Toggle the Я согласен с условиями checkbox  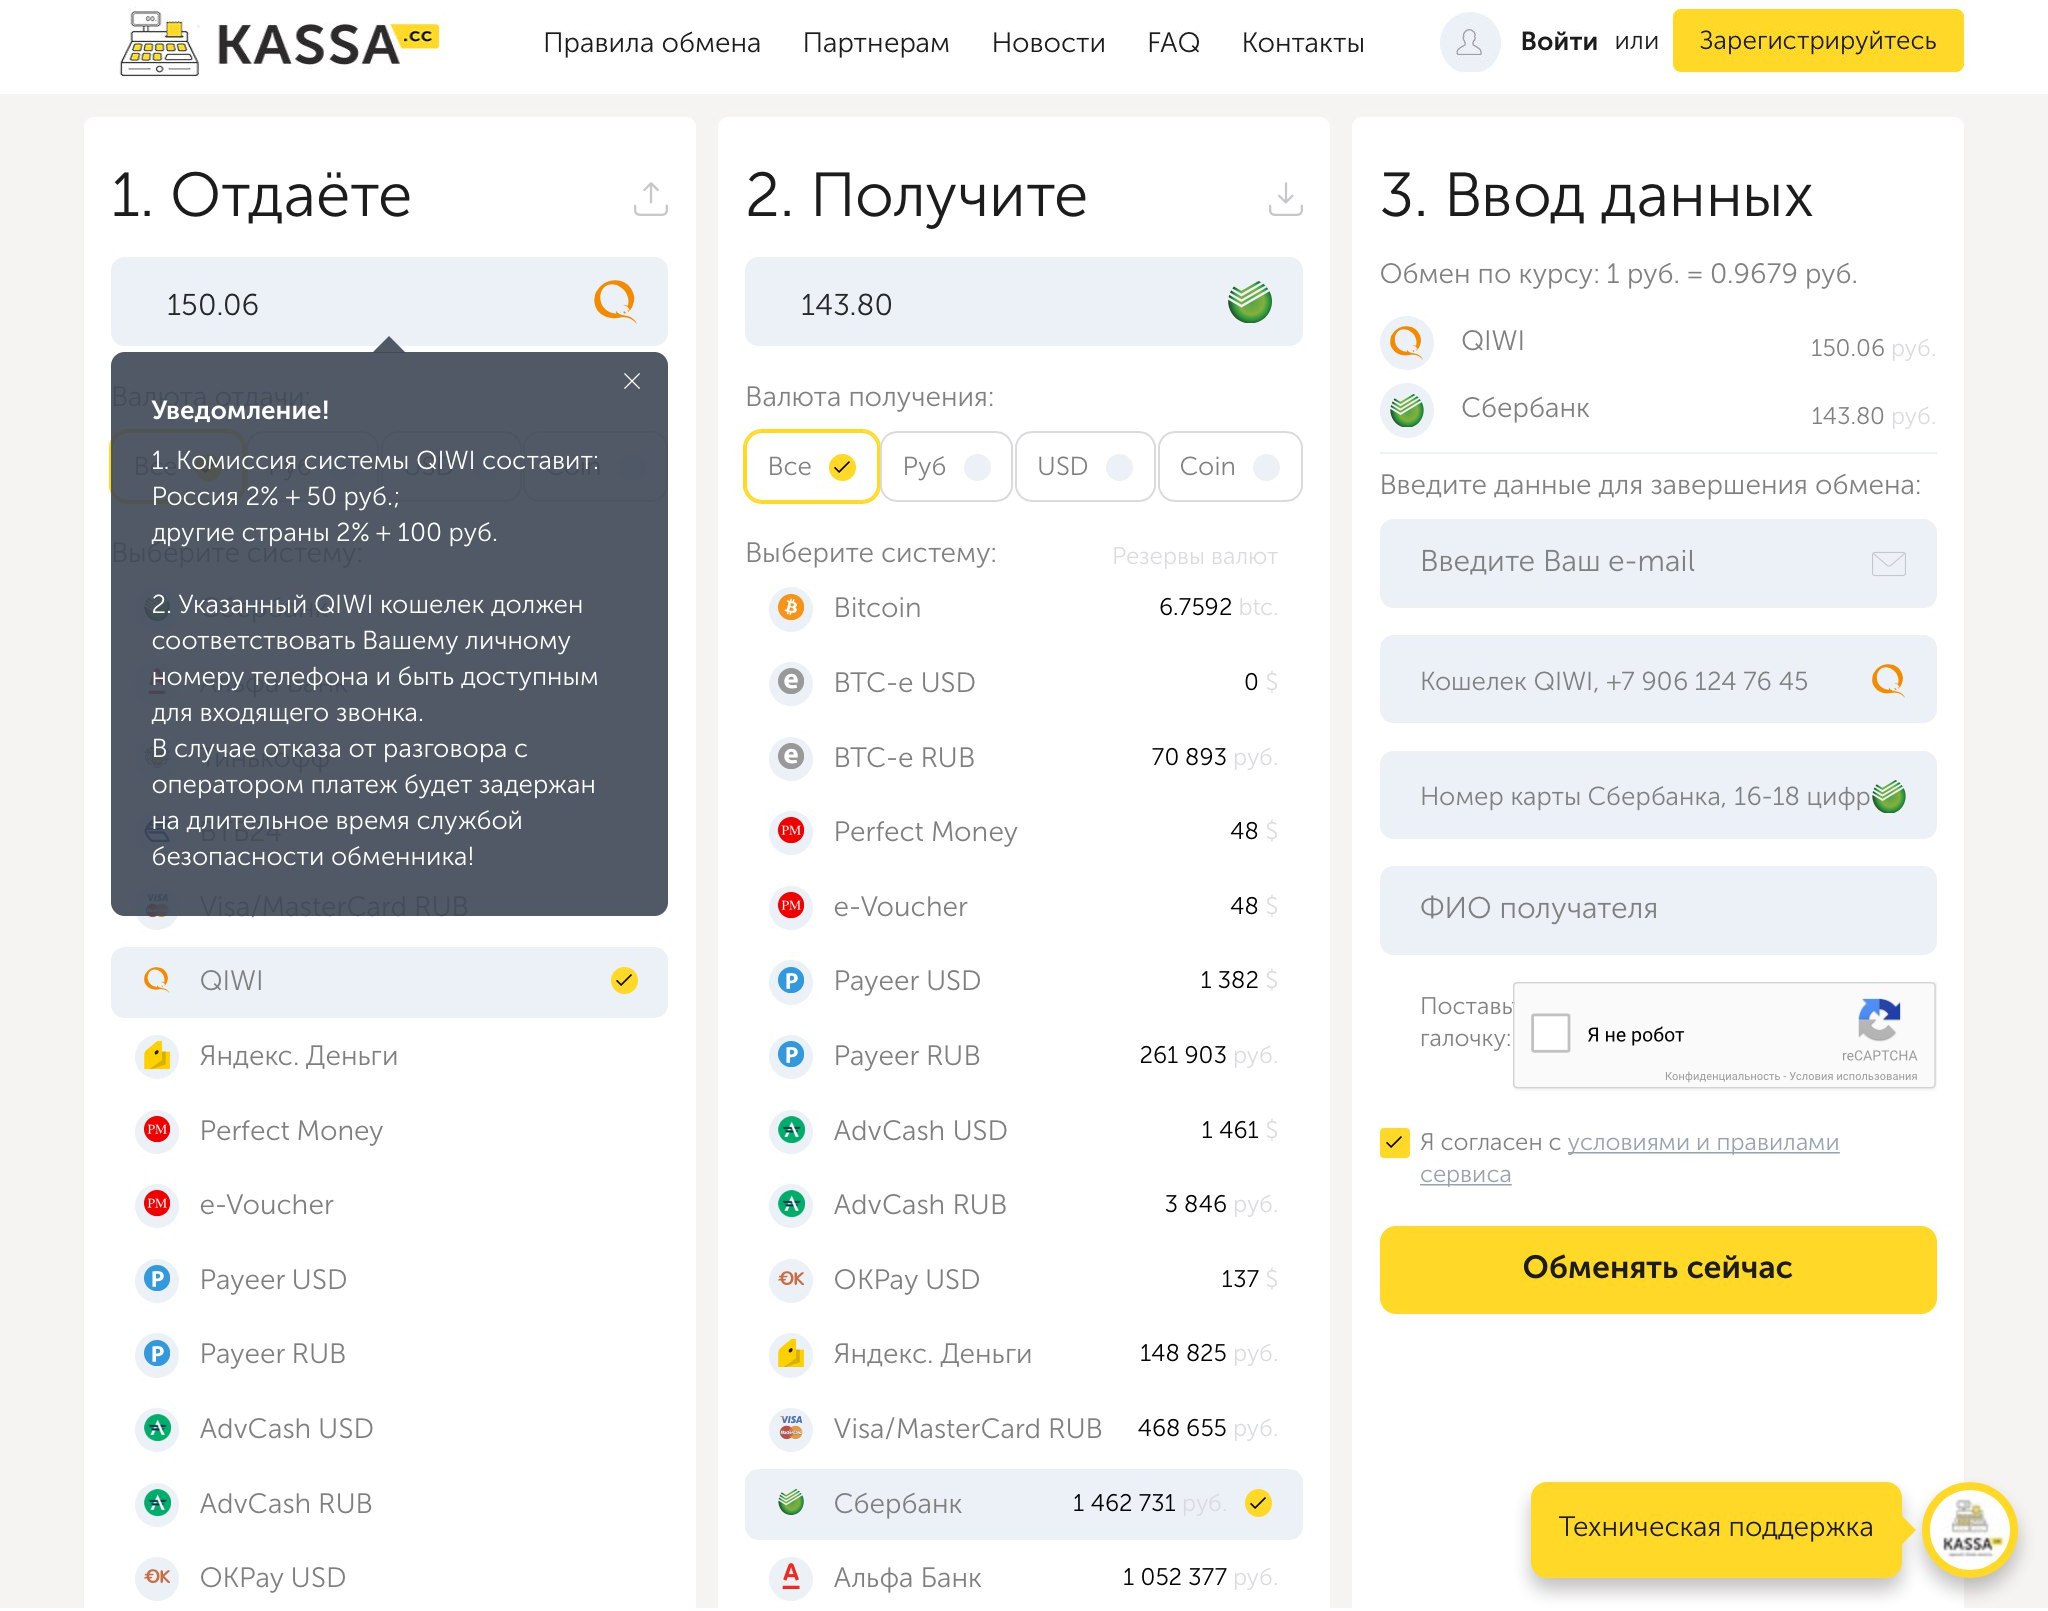[1395, 1142]
